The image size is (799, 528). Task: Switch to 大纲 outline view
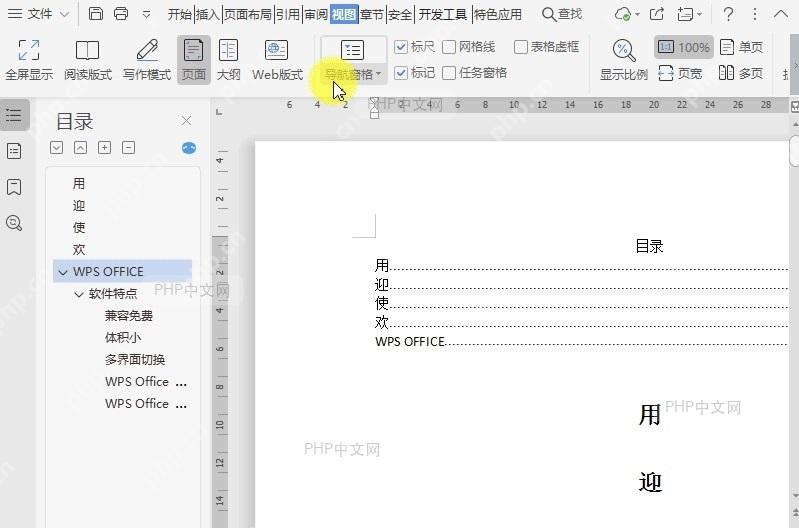(228, 60)
